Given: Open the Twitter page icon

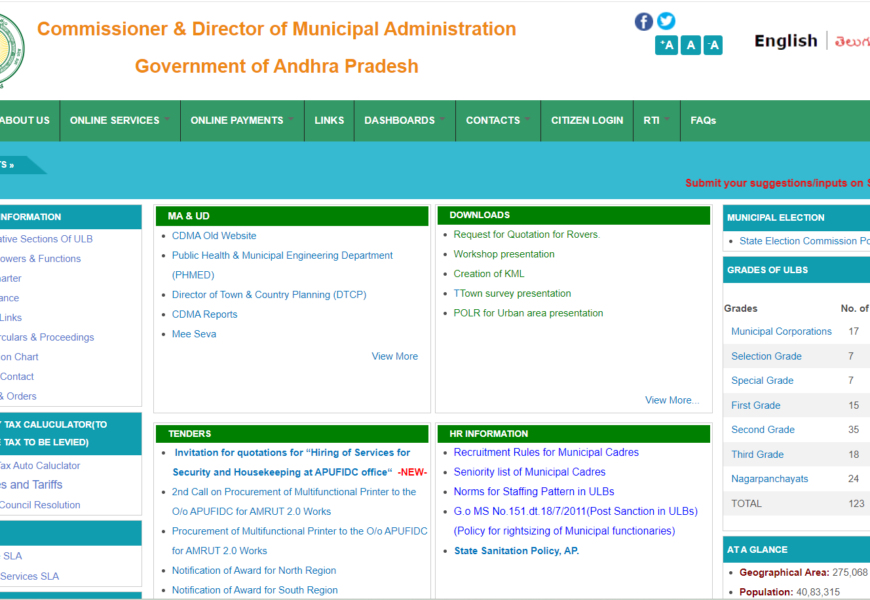Looking at the screenshot, I should click(x=666, y=21).
